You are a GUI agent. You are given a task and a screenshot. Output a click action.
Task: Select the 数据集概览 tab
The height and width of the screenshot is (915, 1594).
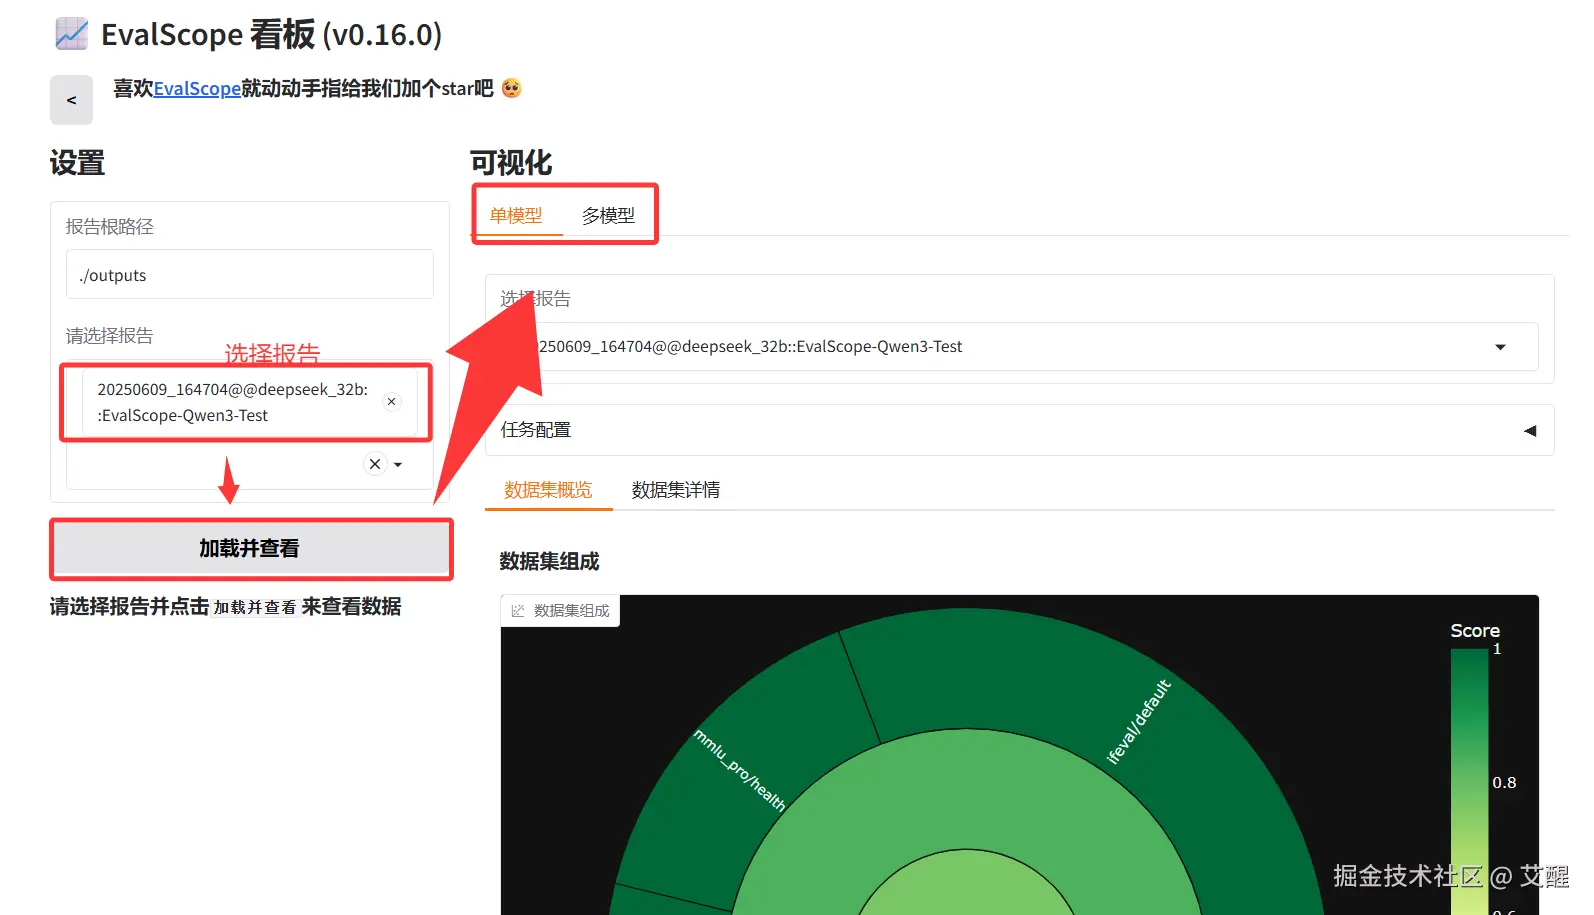click(548, 490)
